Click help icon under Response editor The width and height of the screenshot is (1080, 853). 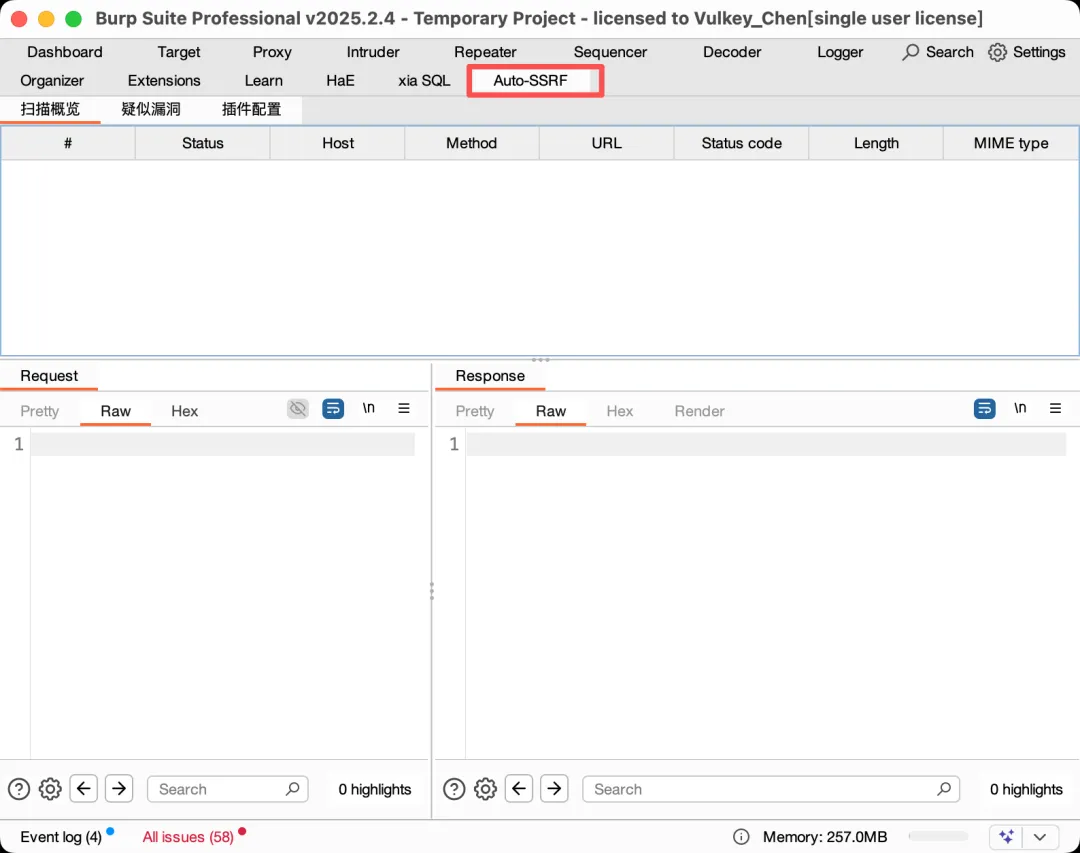[x=454, y=789]
